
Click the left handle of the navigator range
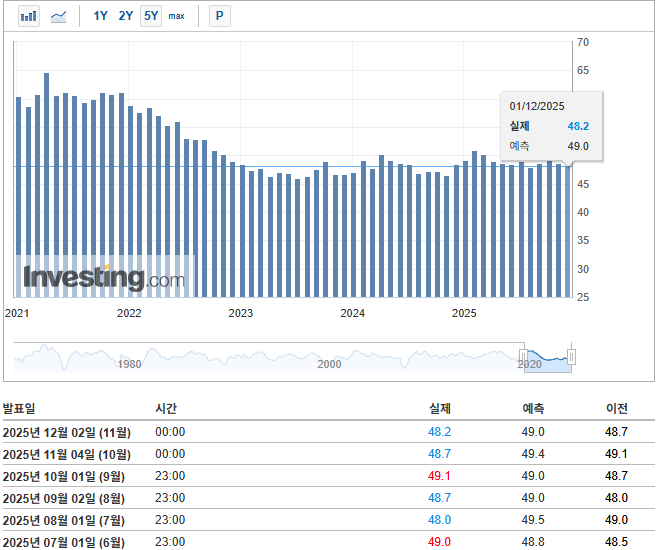522,356
